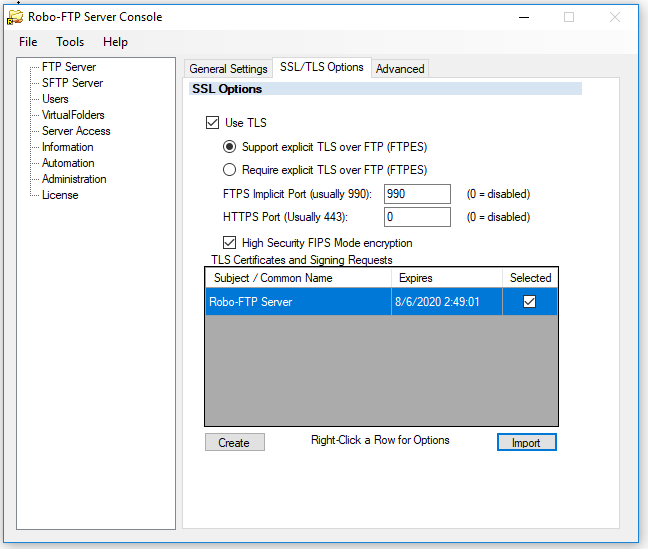Select FTP Server in the tree

point(69,67)
